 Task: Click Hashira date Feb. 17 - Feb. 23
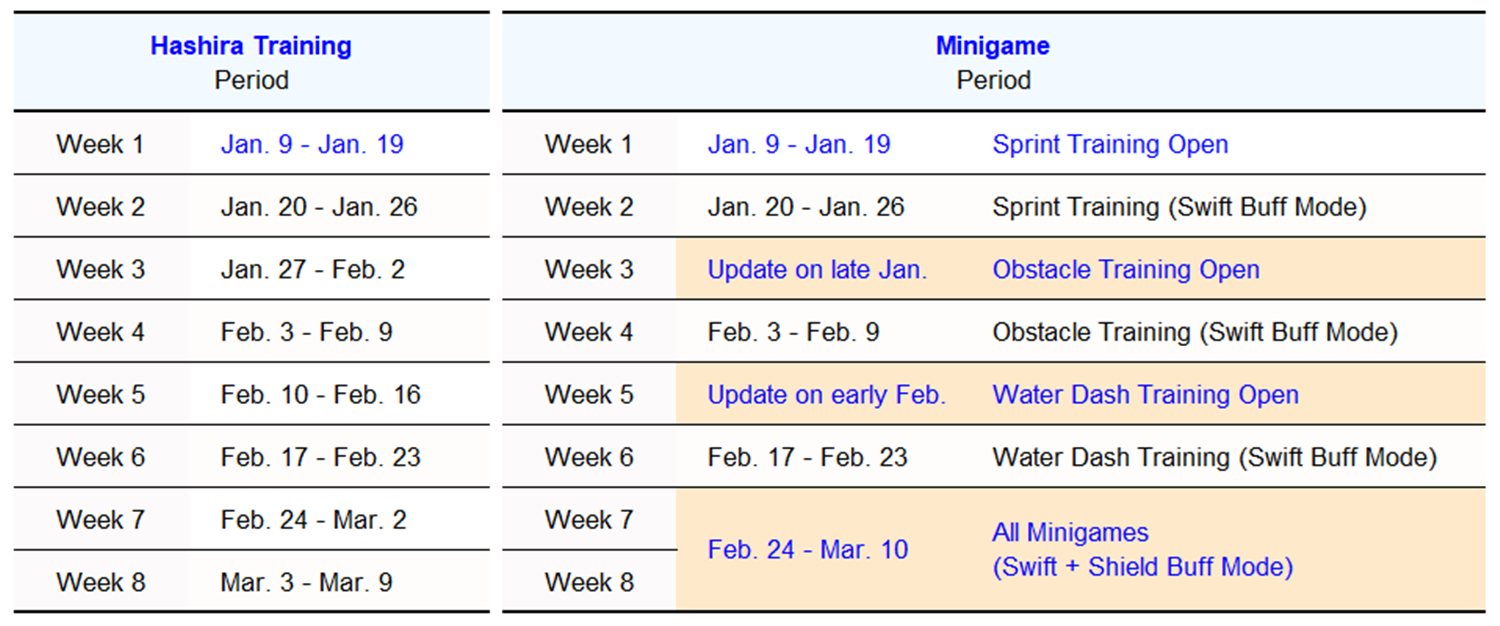[x=321, y=457]
